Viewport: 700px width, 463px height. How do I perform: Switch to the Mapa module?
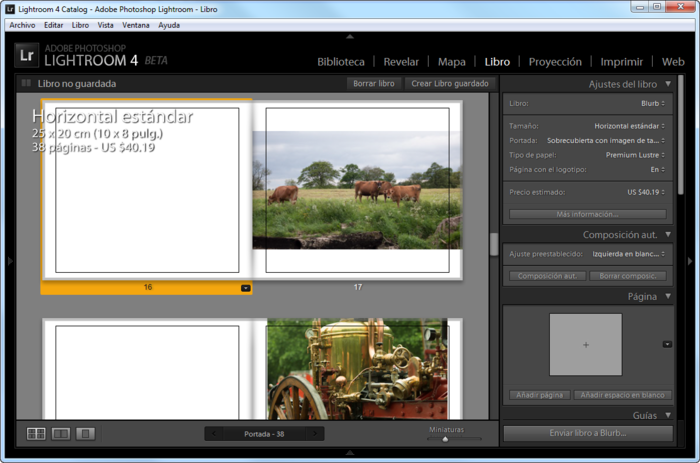[x=451, y=62]
